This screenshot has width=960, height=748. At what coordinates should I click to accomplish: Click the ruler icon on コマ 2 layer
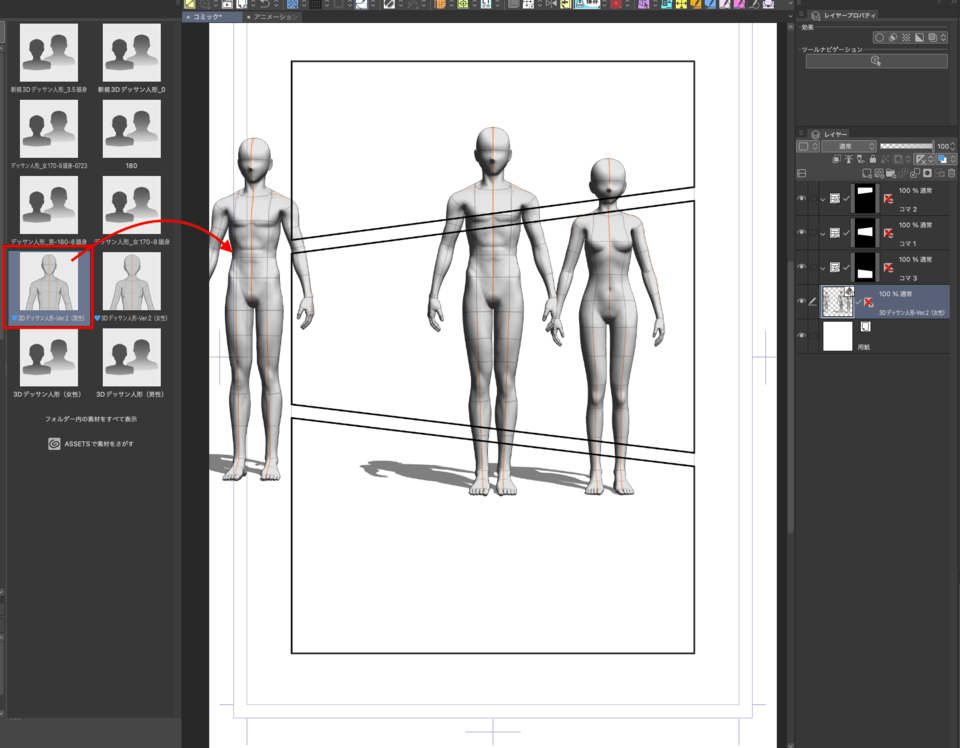[888, 198]
